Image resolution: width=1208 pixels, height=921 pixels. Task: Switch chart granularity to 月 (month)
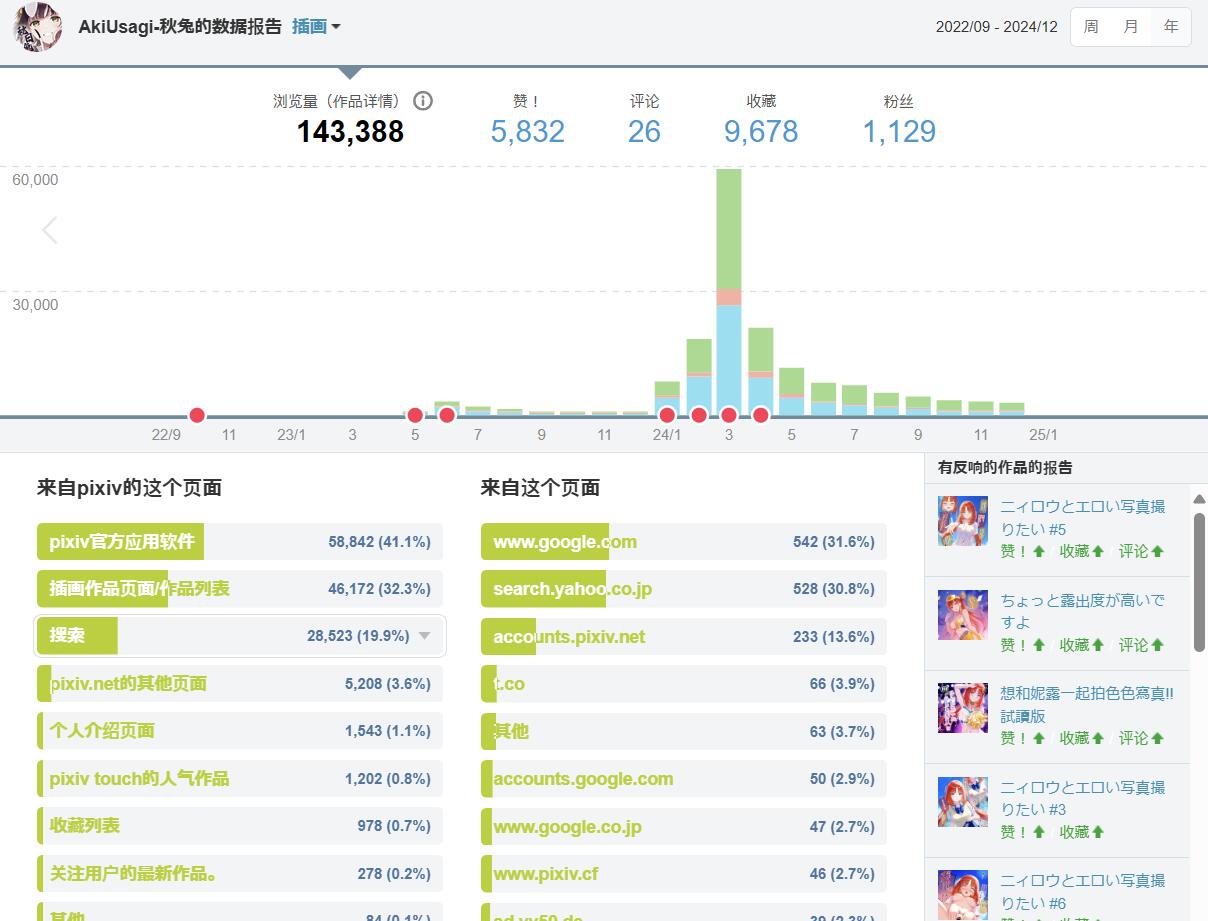1131,27
